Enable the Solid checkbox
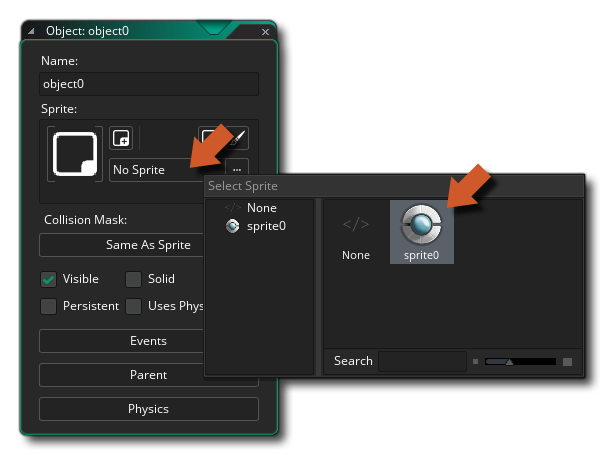 click(134, 279)
